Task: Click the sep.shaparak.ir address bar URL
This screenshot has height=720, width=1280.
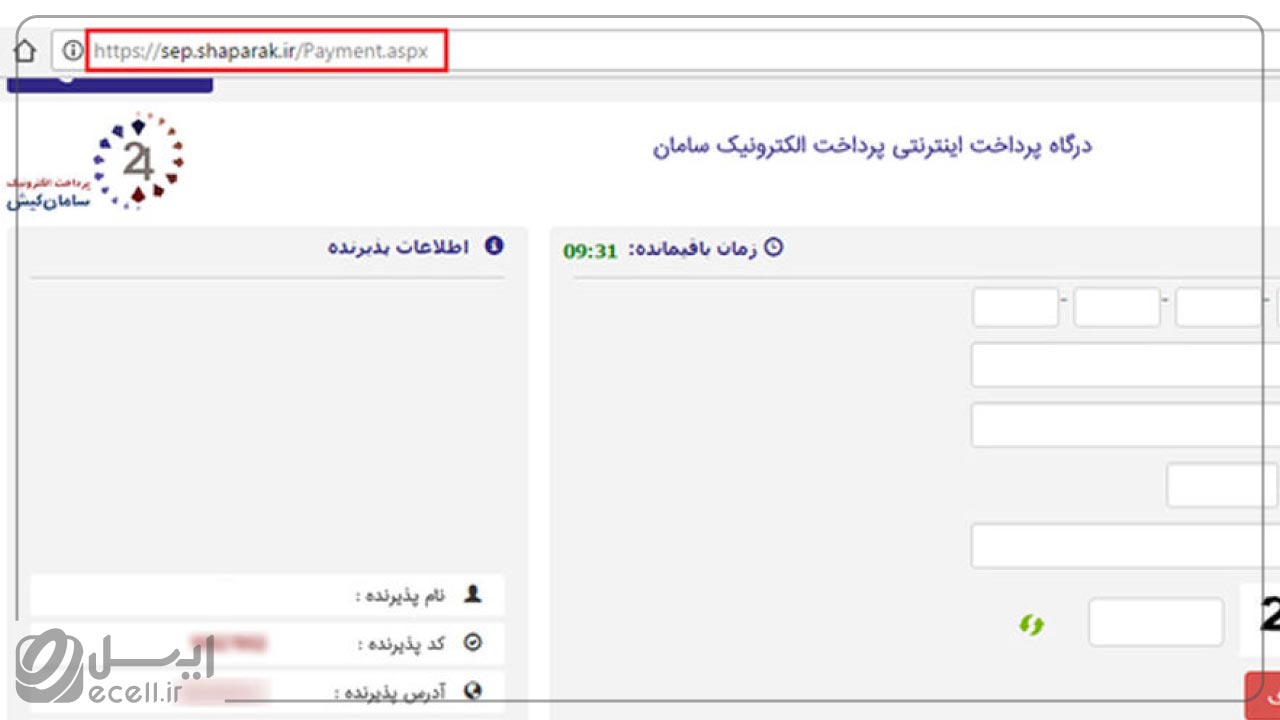Action: pyautogui.click(x=262, y=51)
